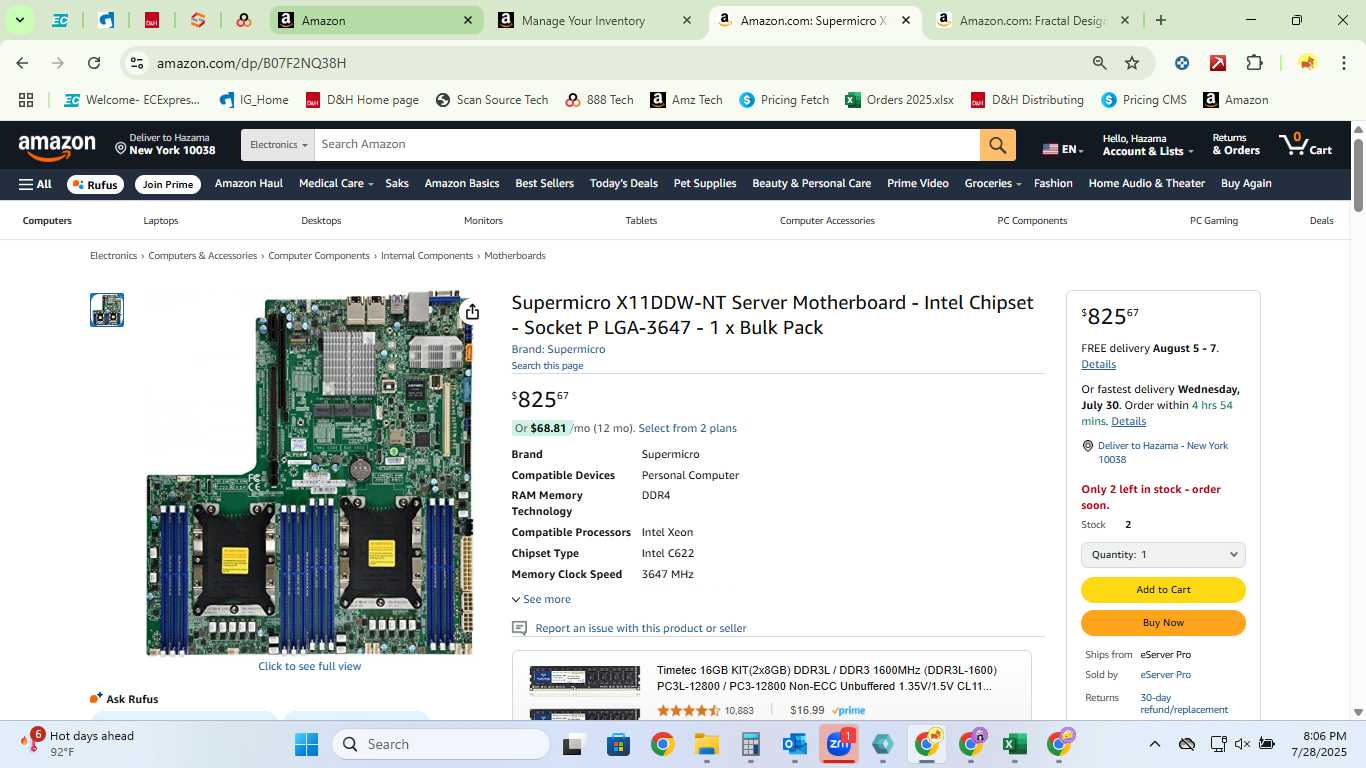Switch to the Fractal Design tab
The height and width of the screenshot is (768, 1366).
click(1031, 20)
